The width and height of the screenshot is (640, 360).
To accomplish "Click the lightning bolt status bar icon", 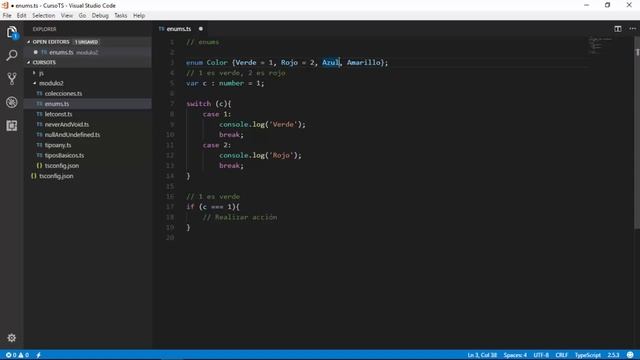I will [38, 355].
